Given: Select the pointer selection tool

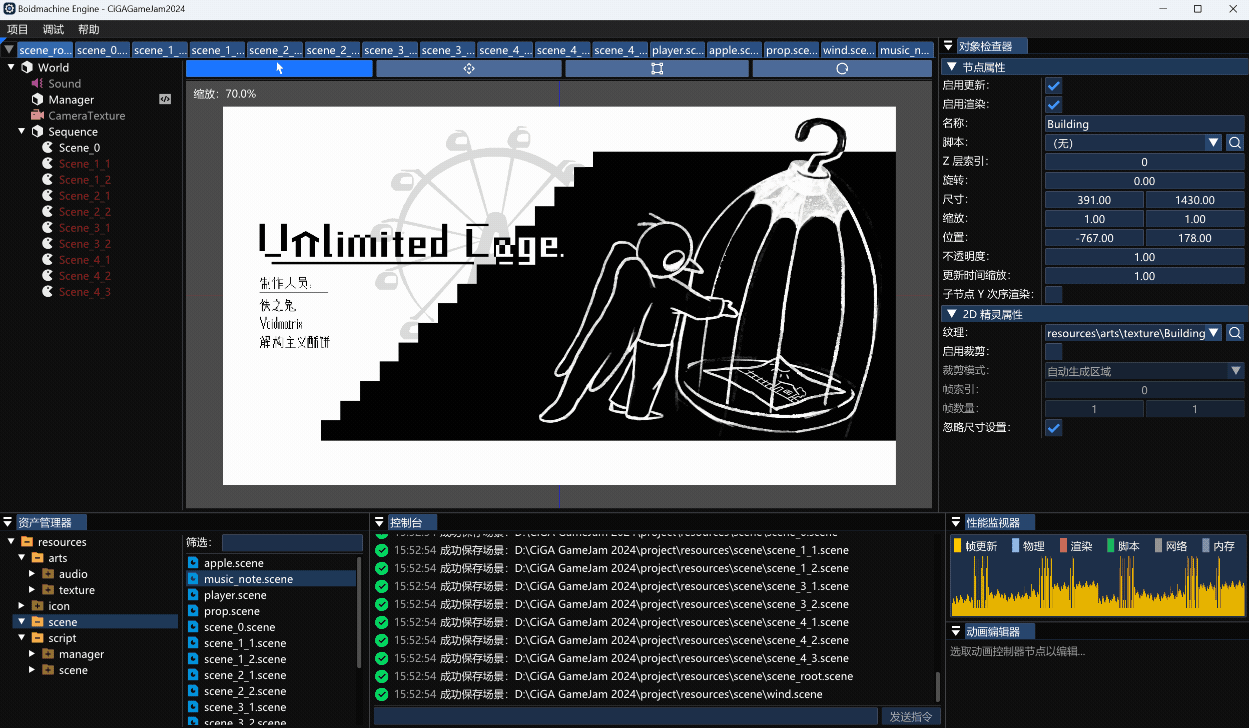Looking at the screenshot, I should click(x=277, y=68).
